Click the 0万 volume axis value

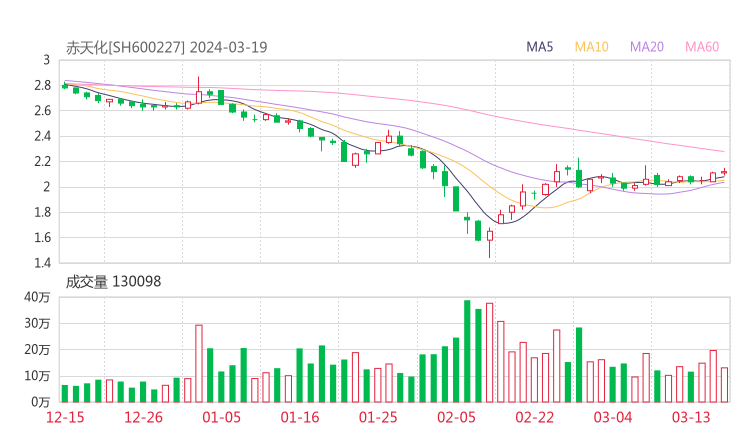(x=41, y=402)
